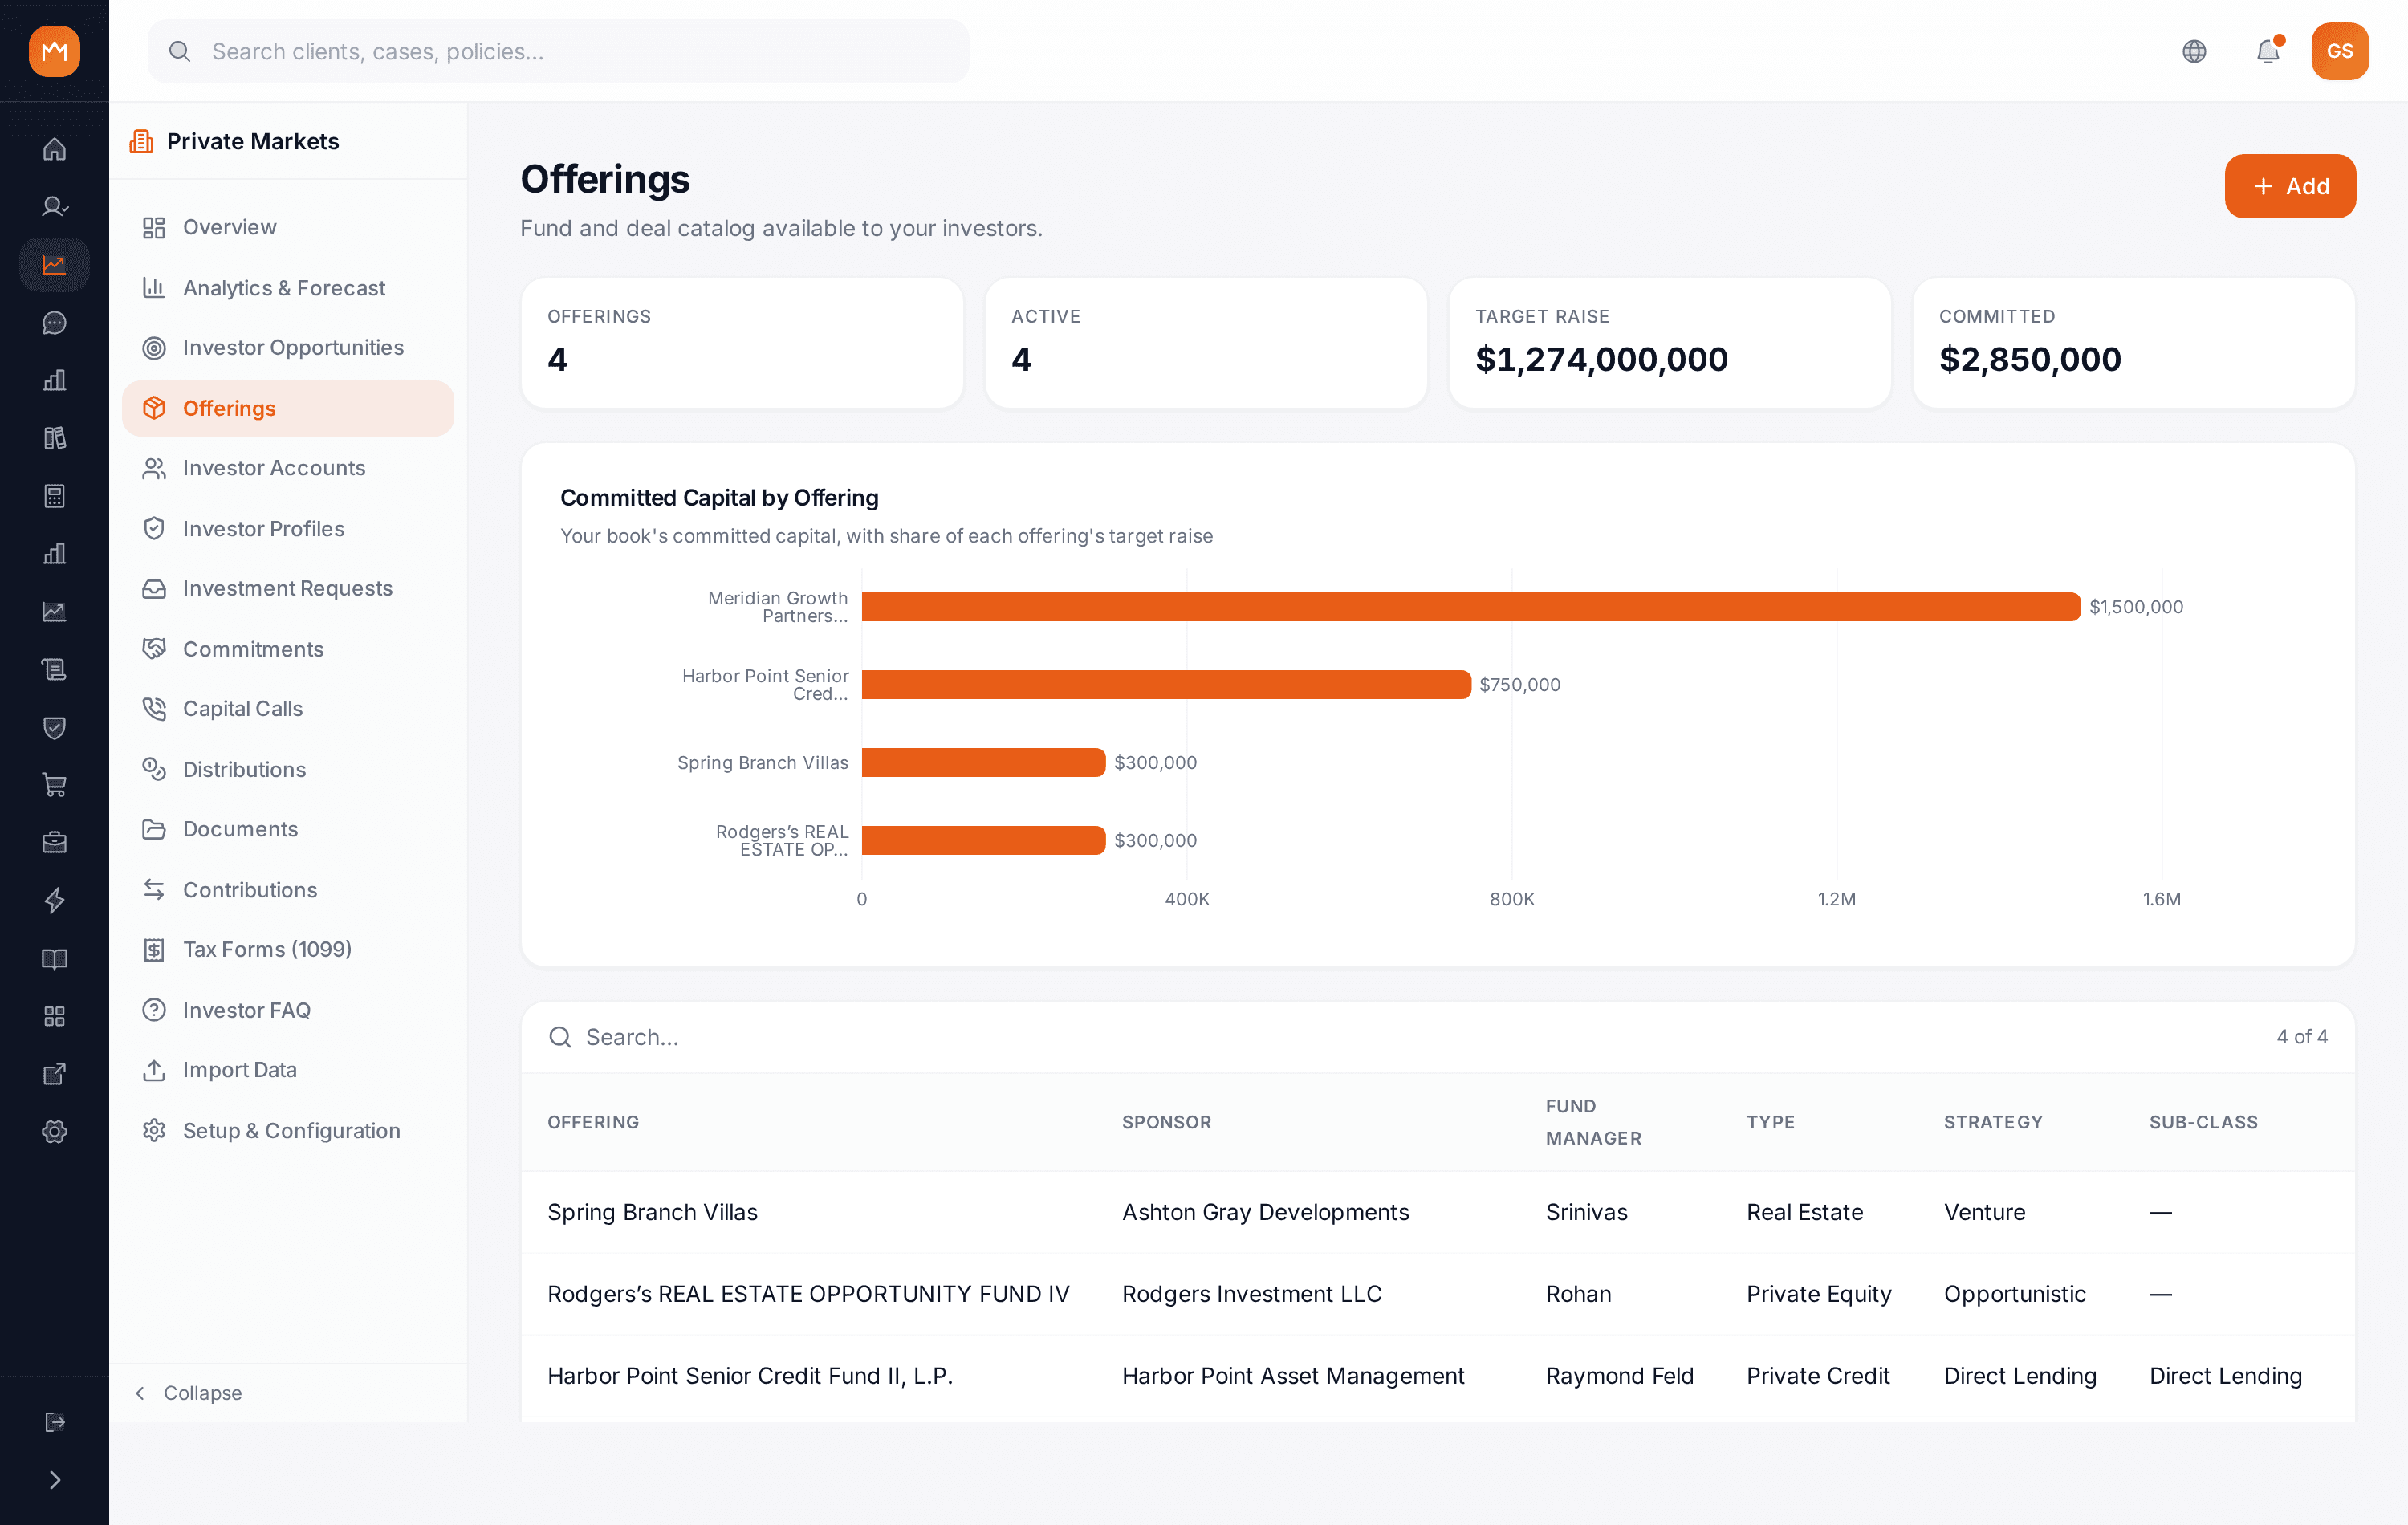Viewport: 2408px width, 1525px height.
Task: Click the shield check icon in rail
Action: (x=54, y=727)
